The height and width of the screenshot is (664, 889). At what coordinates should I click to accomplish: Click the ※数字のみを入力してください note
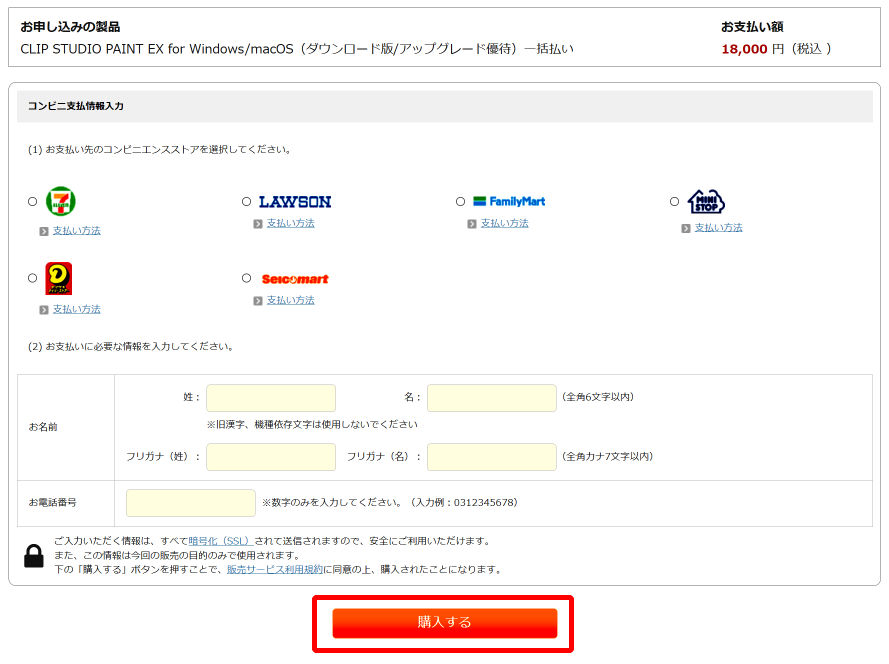click(390, 502)
